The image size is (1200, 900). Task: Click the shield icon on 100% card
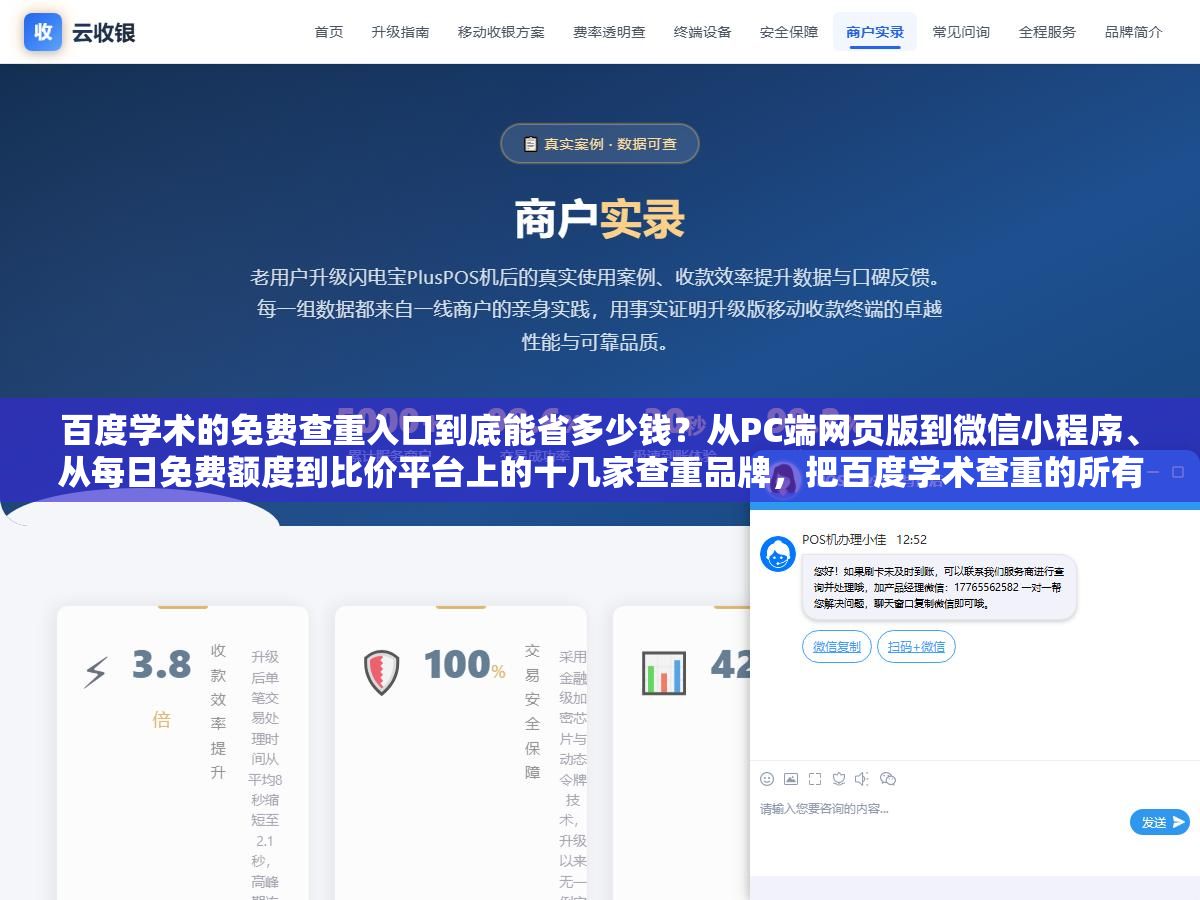tap(381, 673)
